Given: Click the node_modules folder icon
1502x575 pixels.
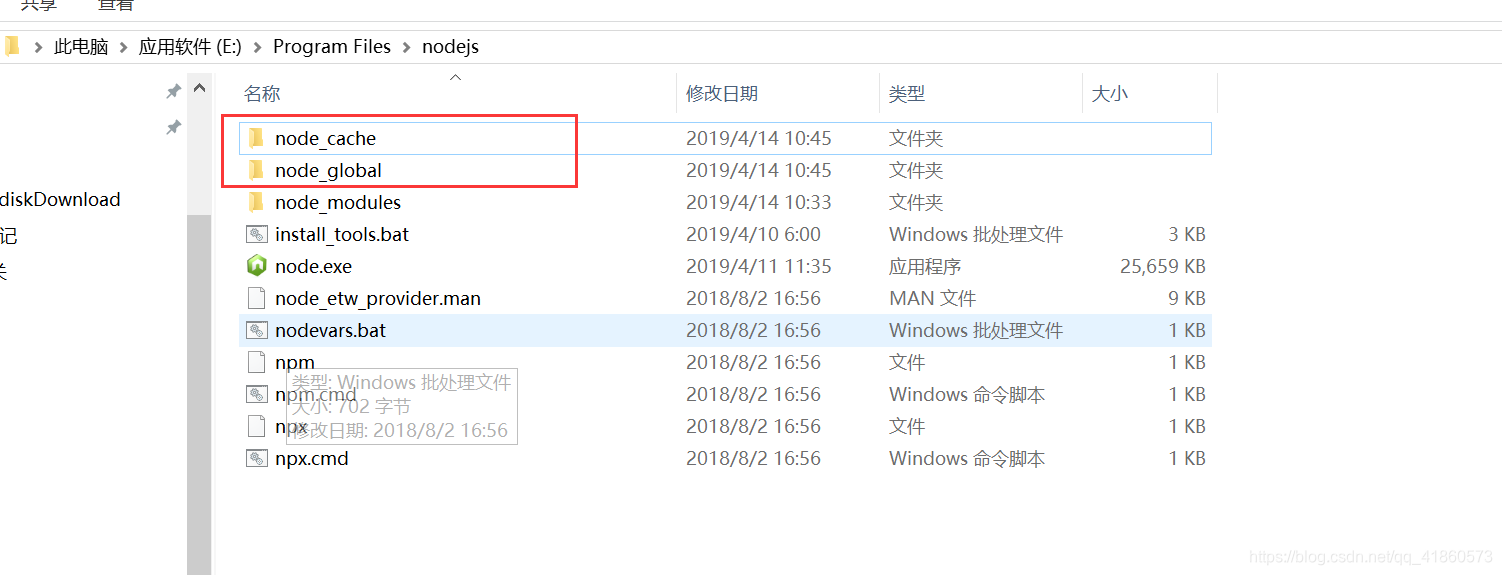Looking at the screenshot, I should click(x=256, y=202).
